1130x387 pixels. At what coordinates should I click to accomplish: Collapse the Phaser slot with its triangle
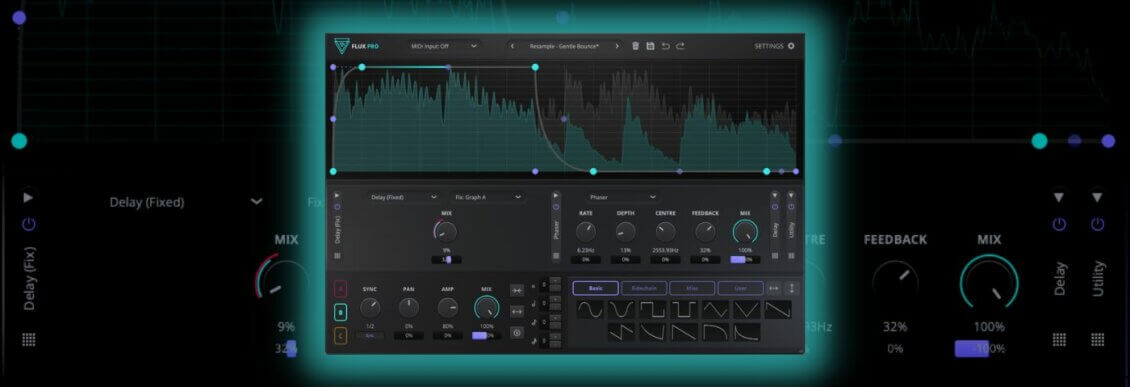pyautogui.click(x=556, y=195)
